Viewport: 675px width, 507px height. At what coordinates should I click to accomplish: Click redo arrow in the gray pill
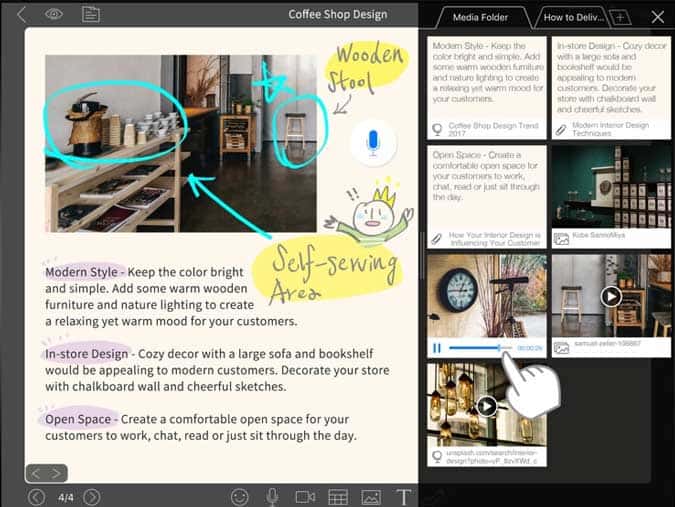pos(56,473)
